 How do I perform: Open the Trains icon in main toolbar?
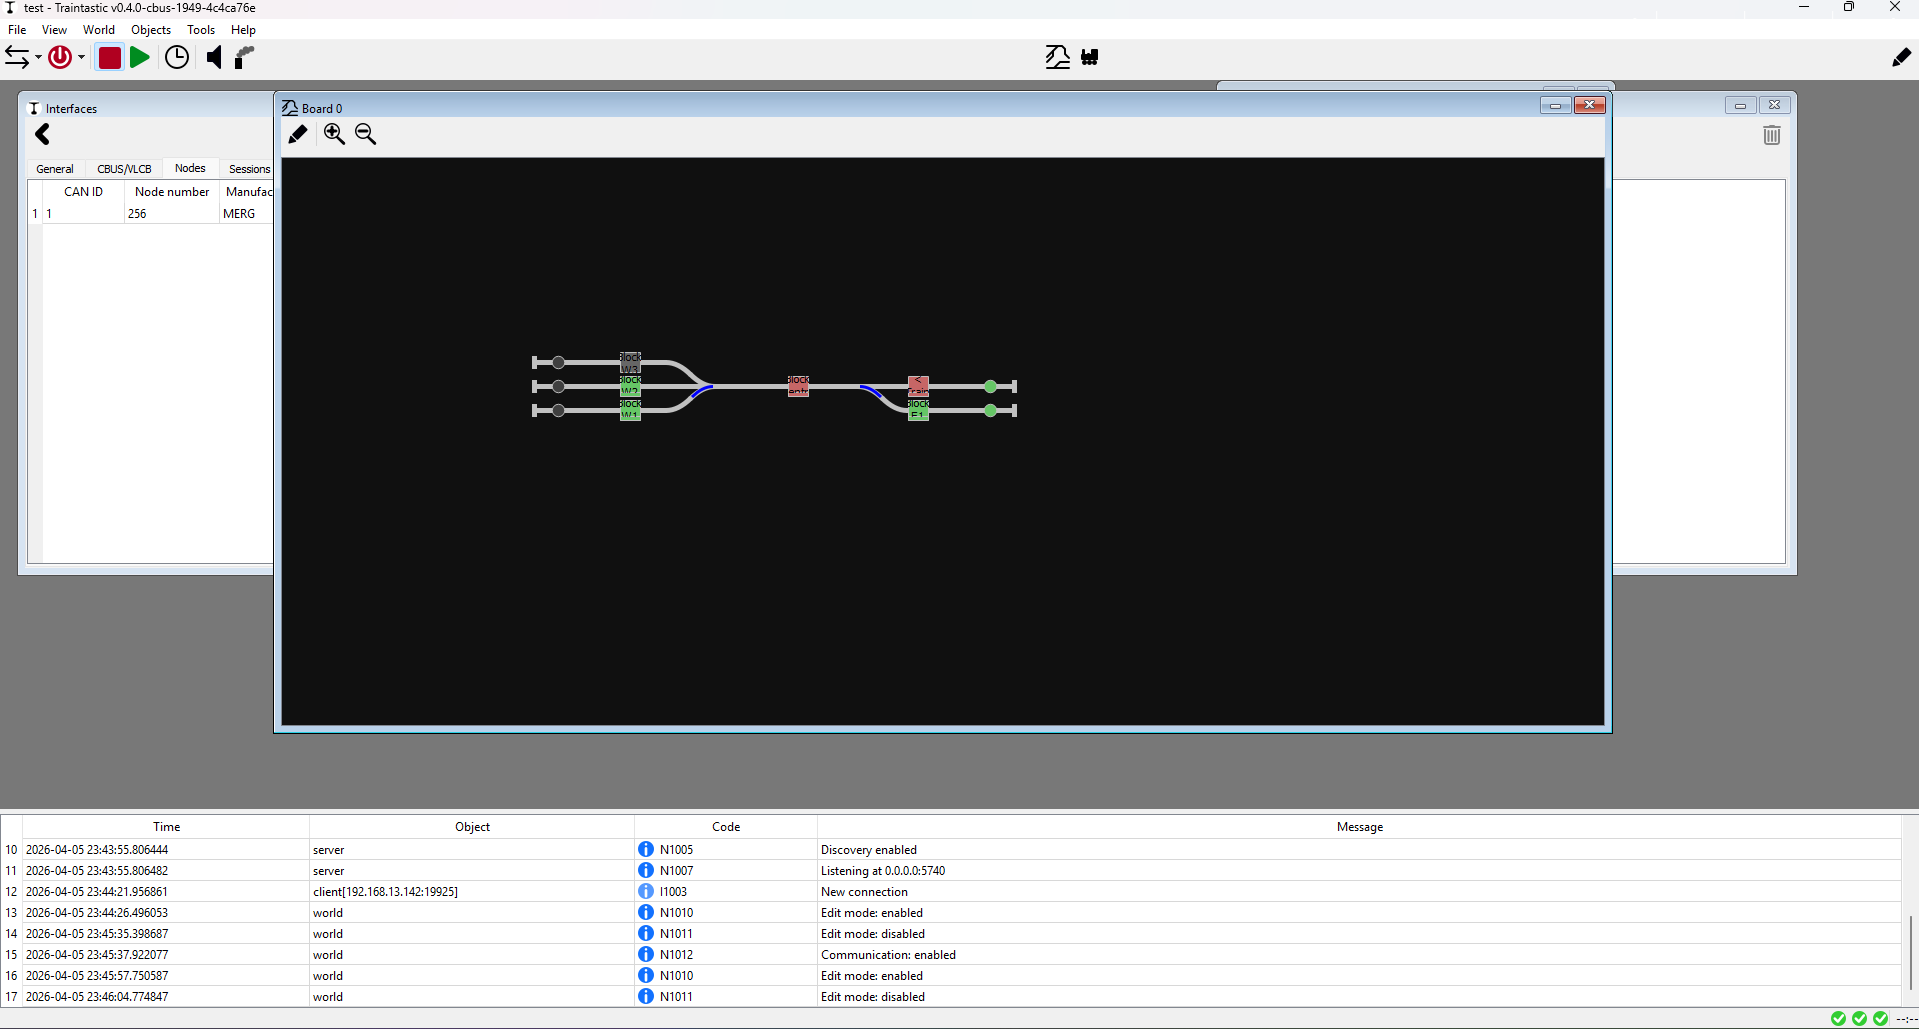click(x=1090, y=58)
